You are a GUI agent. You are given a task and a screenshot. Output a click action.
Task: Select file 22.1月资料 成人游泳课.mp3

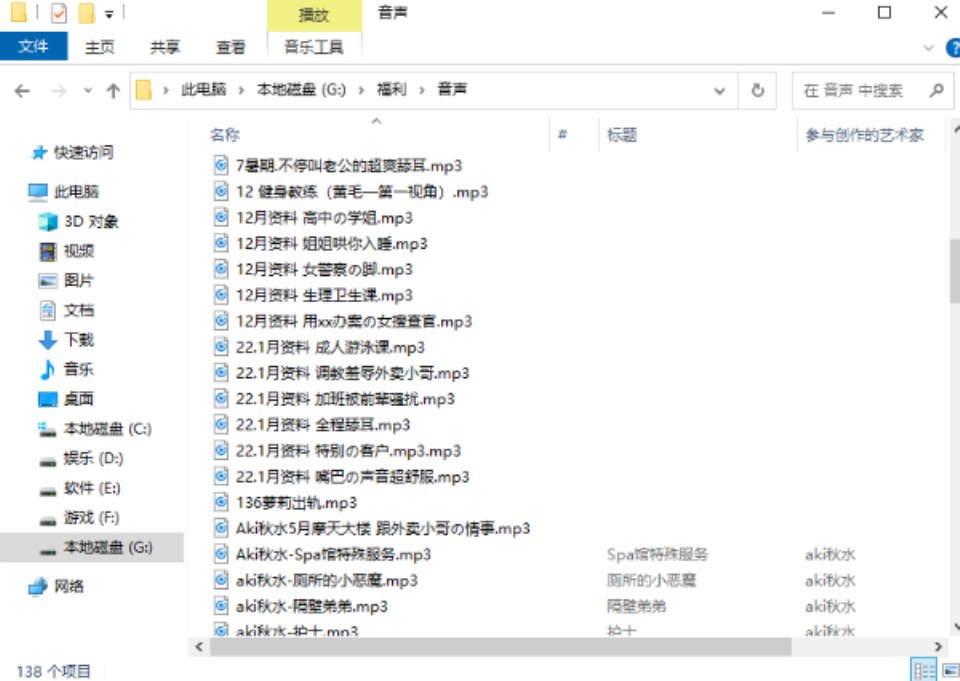[x=330, y=347]
